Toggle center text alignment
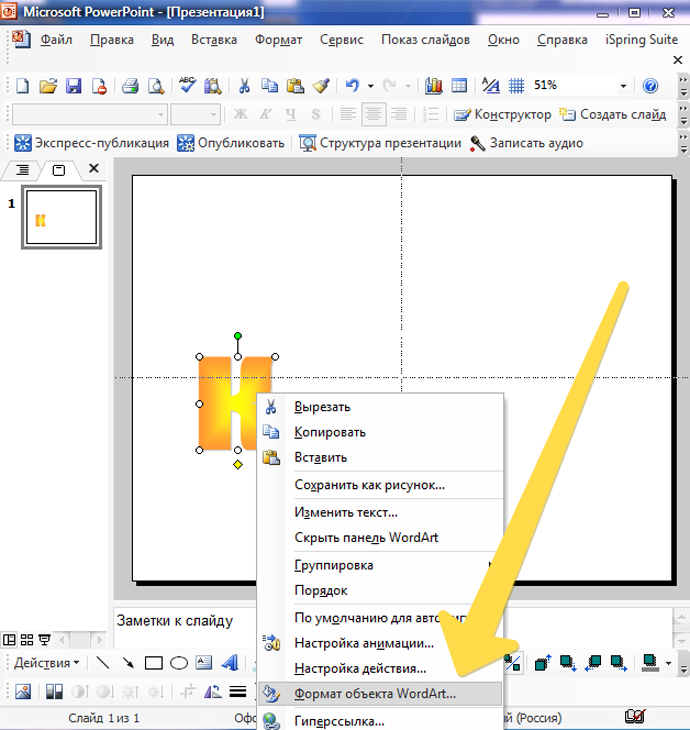Screen dimensions: 690x730 tap(373, 114)
